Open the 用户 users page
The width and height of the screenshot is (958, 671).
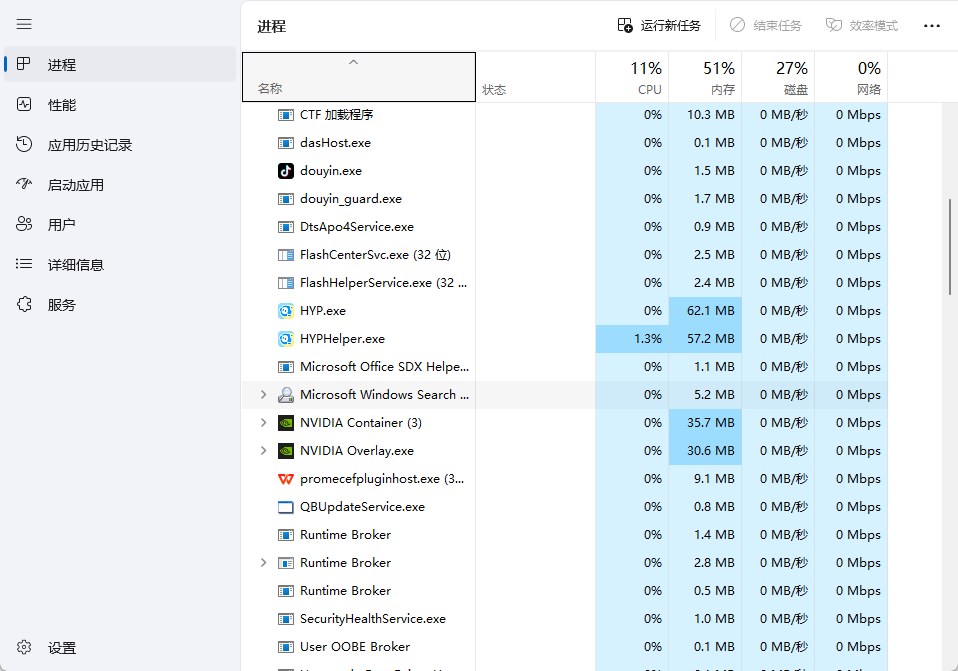tap(61, 225)
